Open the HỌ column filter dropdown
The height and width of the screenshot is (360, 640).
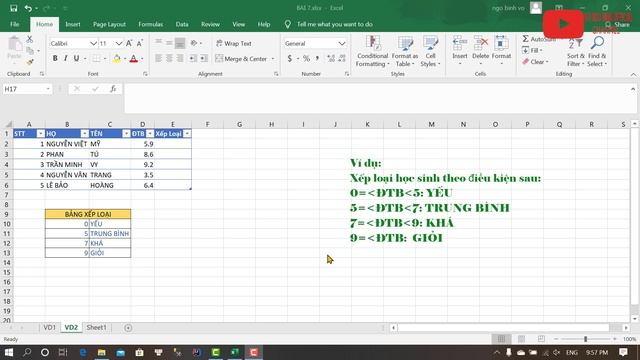click(84, 133)
